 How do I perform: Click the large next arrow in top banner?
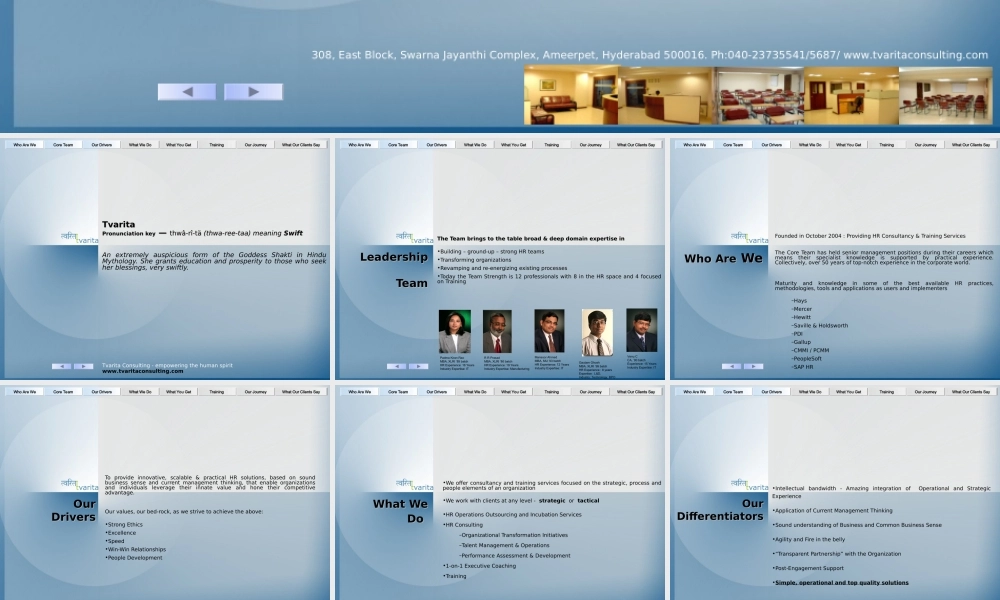point(253,92)
